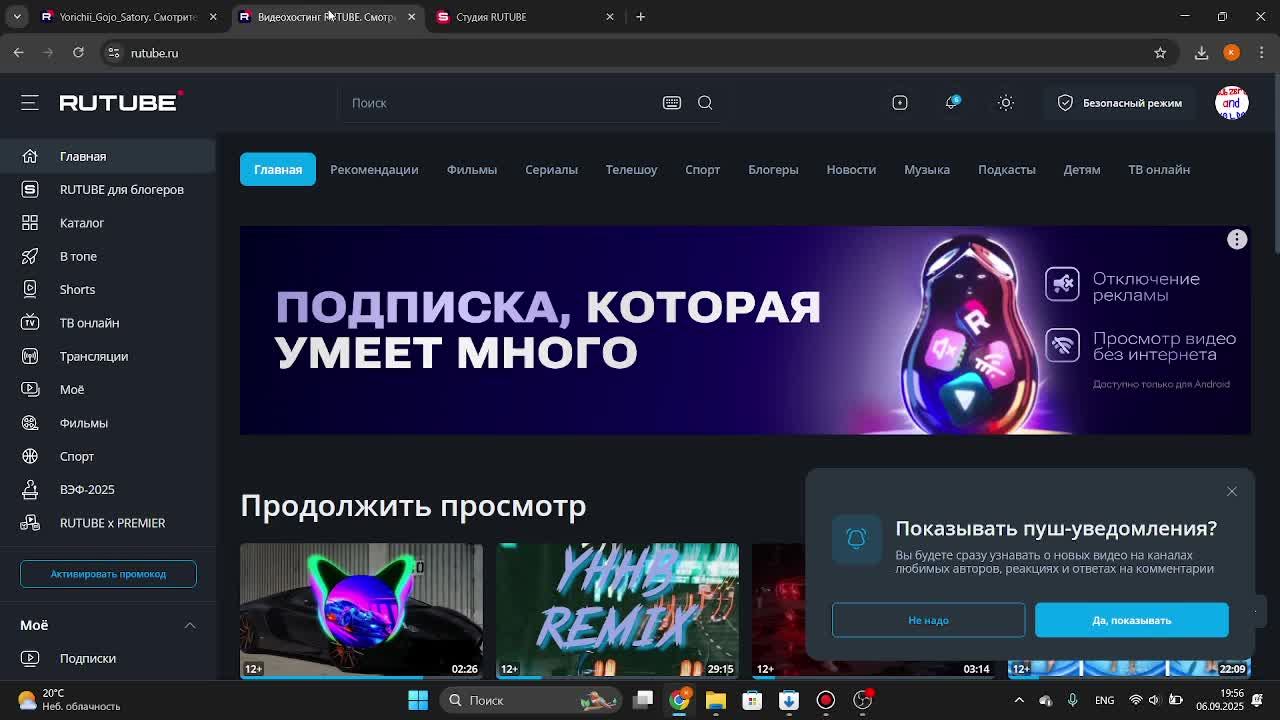The width and height of the screenshot is (1280, 720).
Task: Open Спорт in the sidebar
Action: click(x=108, y=456)
